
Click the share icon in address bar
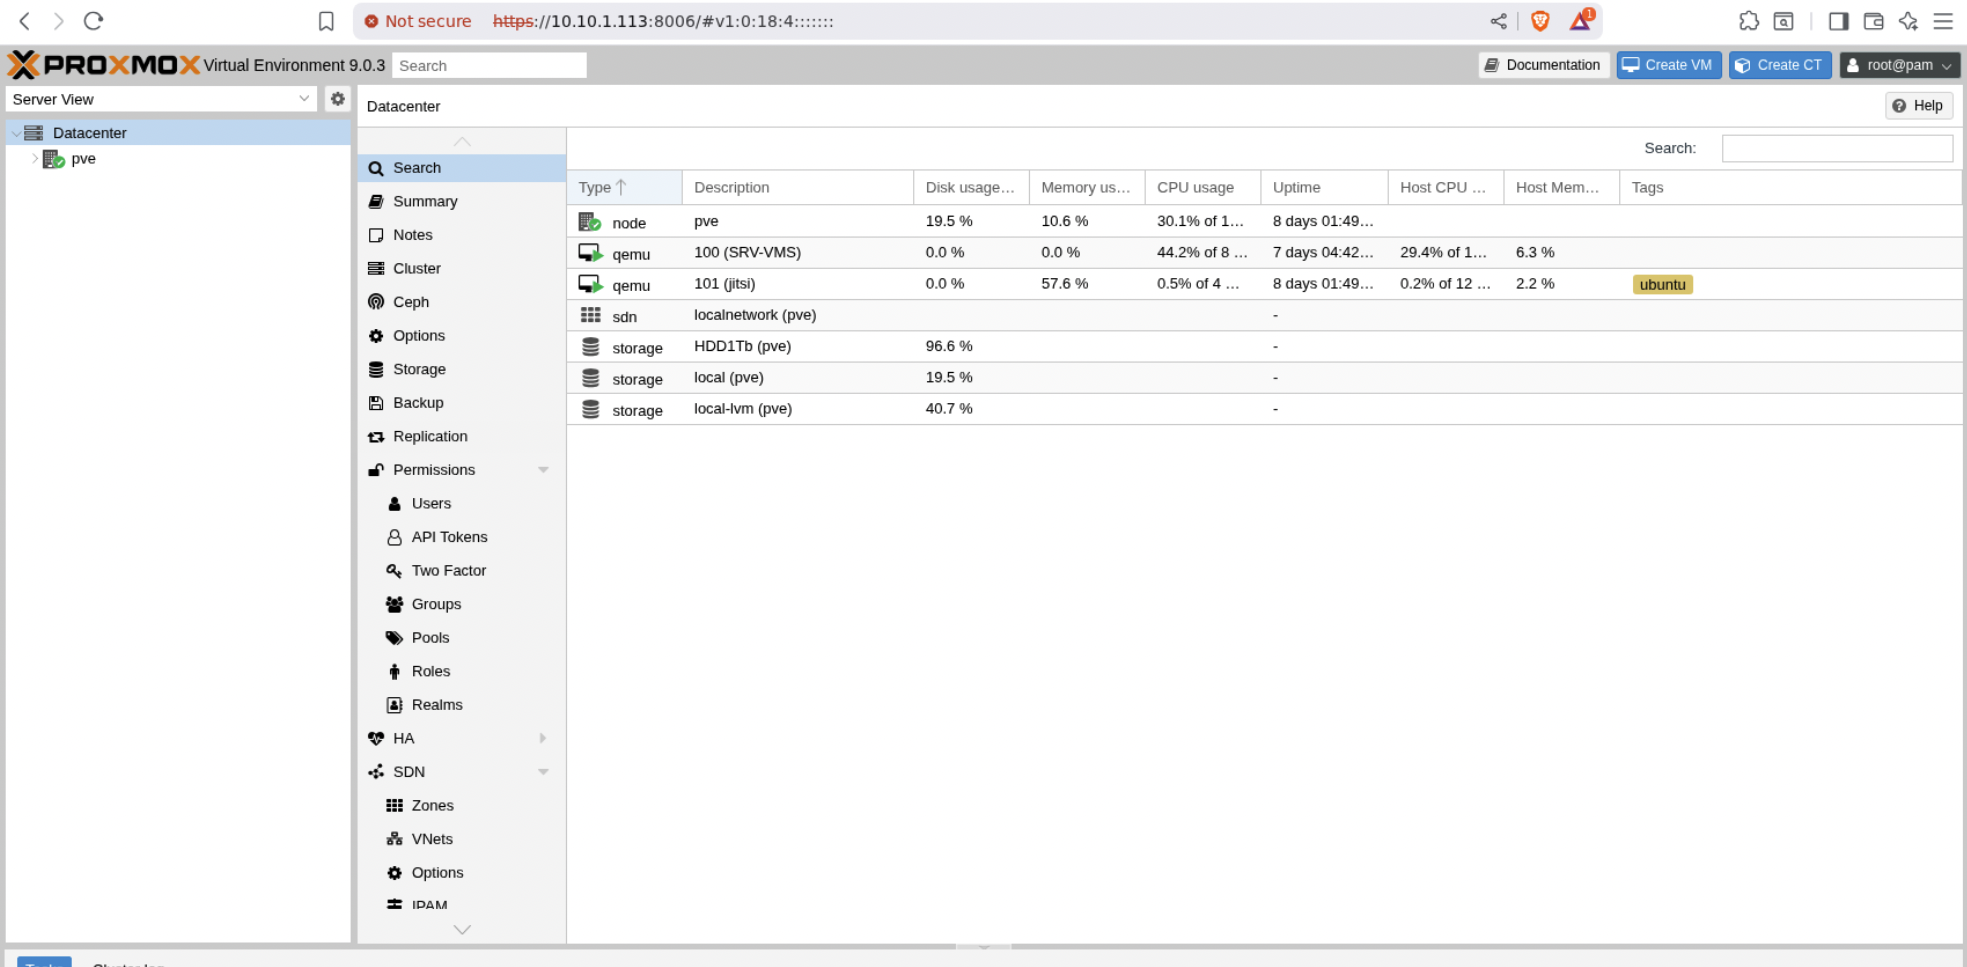(1498, 21)
